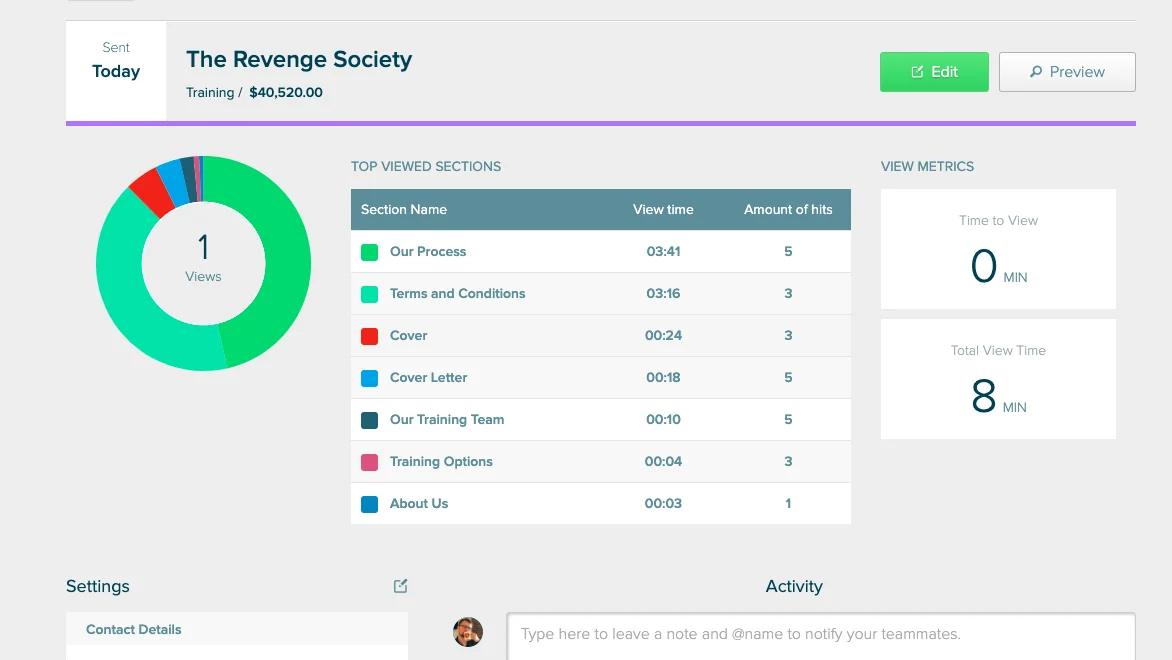Click the About Us blue swatch
This screenshot has width=1172, height=660.
pyautogui.click(x=369, y=504)
